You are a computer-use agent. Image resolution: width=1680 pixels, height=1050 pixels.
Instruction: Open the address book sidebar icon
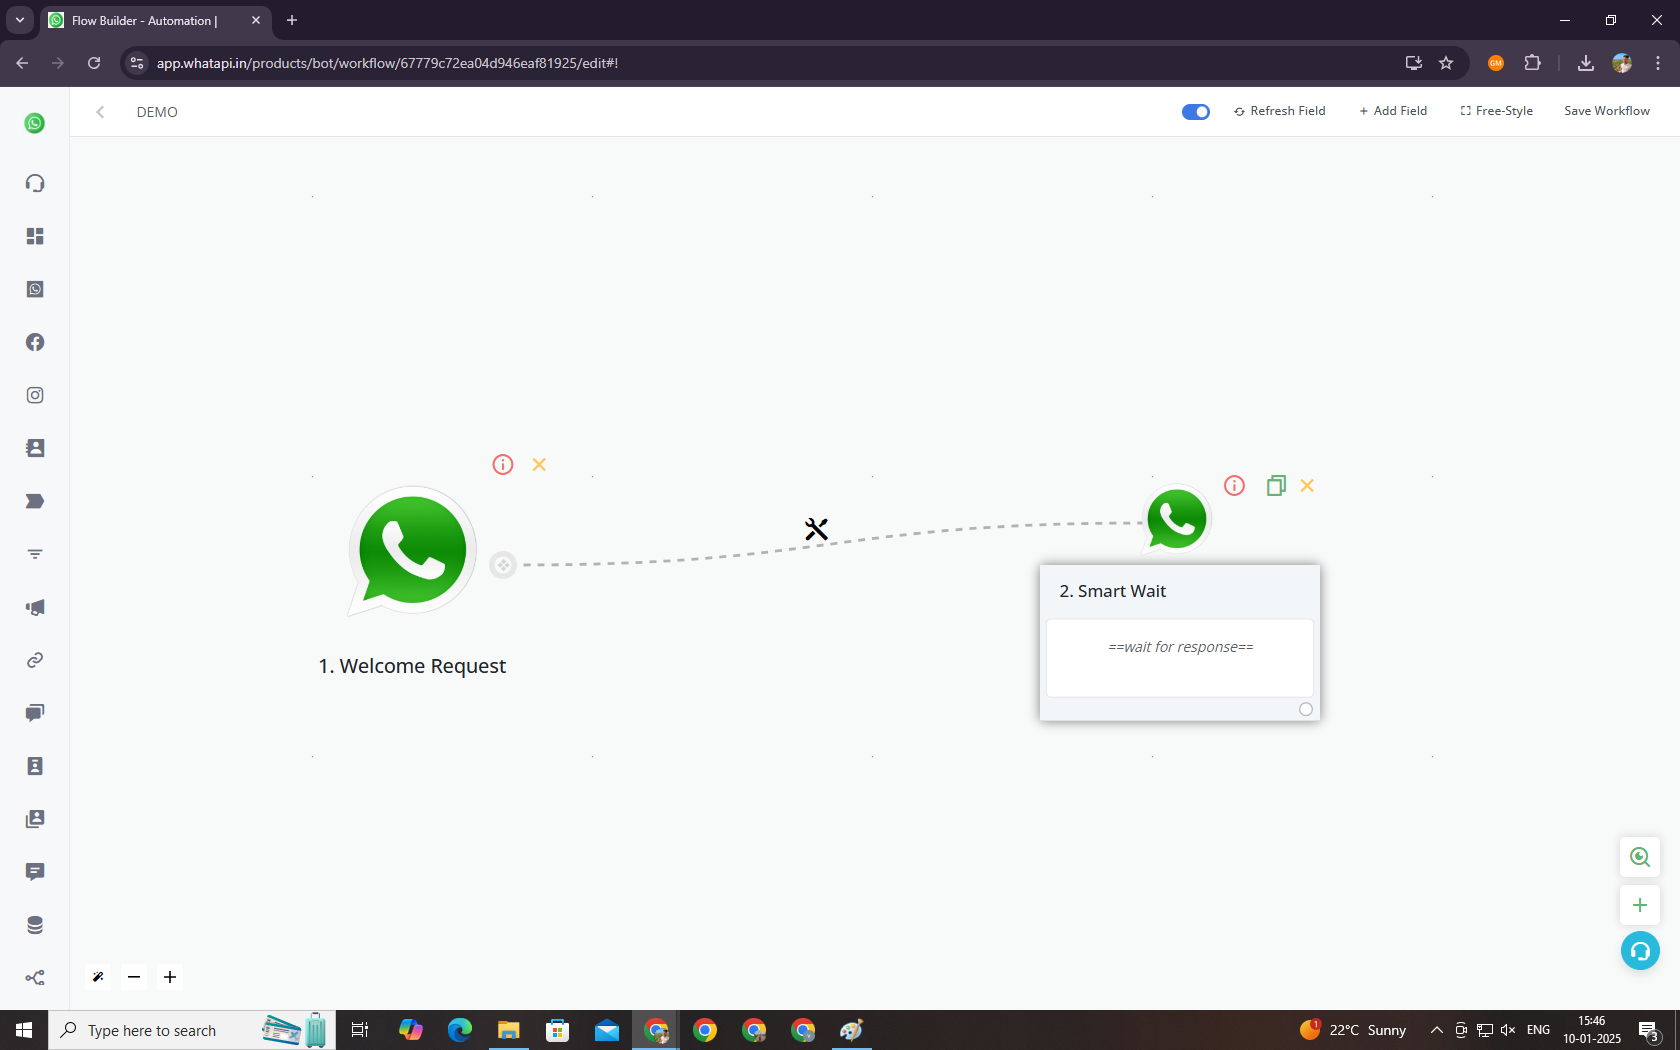35,766
